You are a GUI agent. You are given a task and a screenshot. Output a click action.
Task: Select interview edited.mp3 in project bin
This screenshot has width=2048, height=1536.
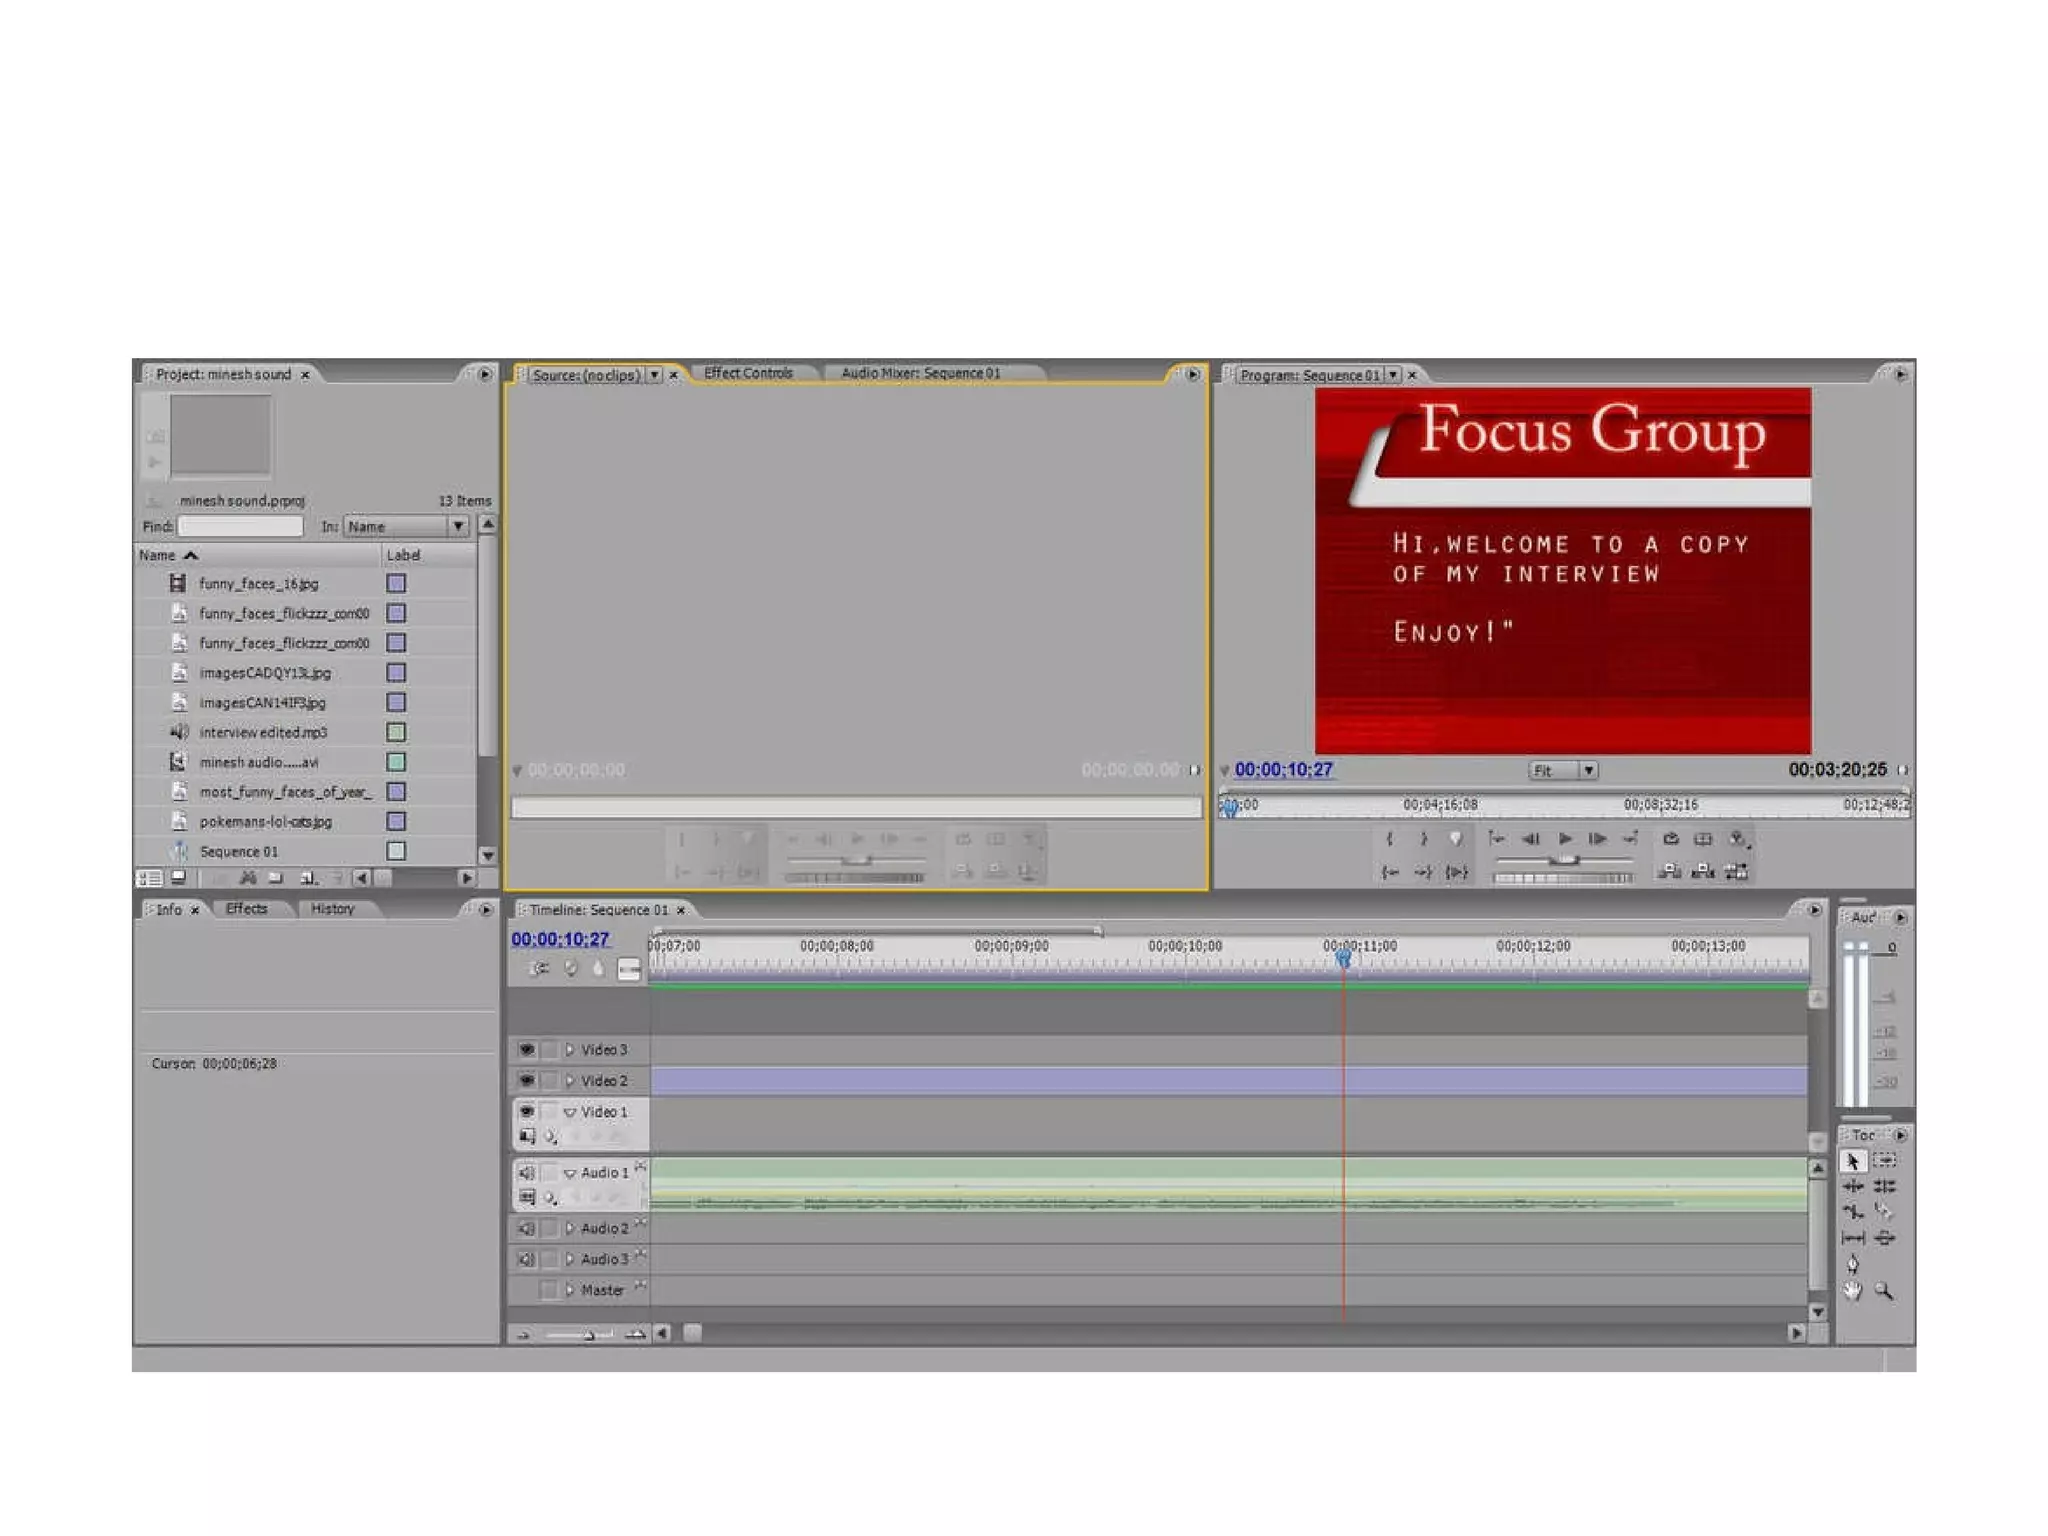click(x=263, y=732)
